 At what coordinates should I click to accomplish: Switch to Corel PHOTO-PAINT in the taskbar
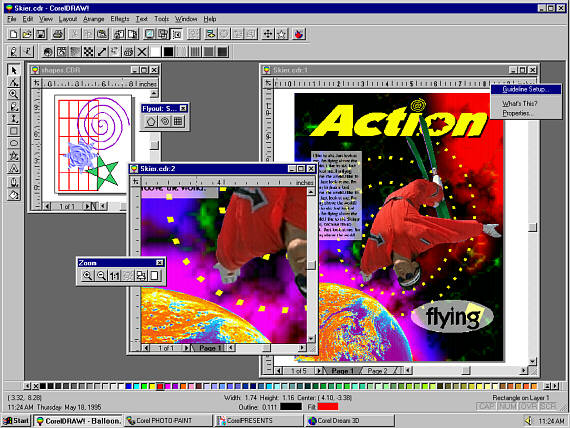click(168, 421)
